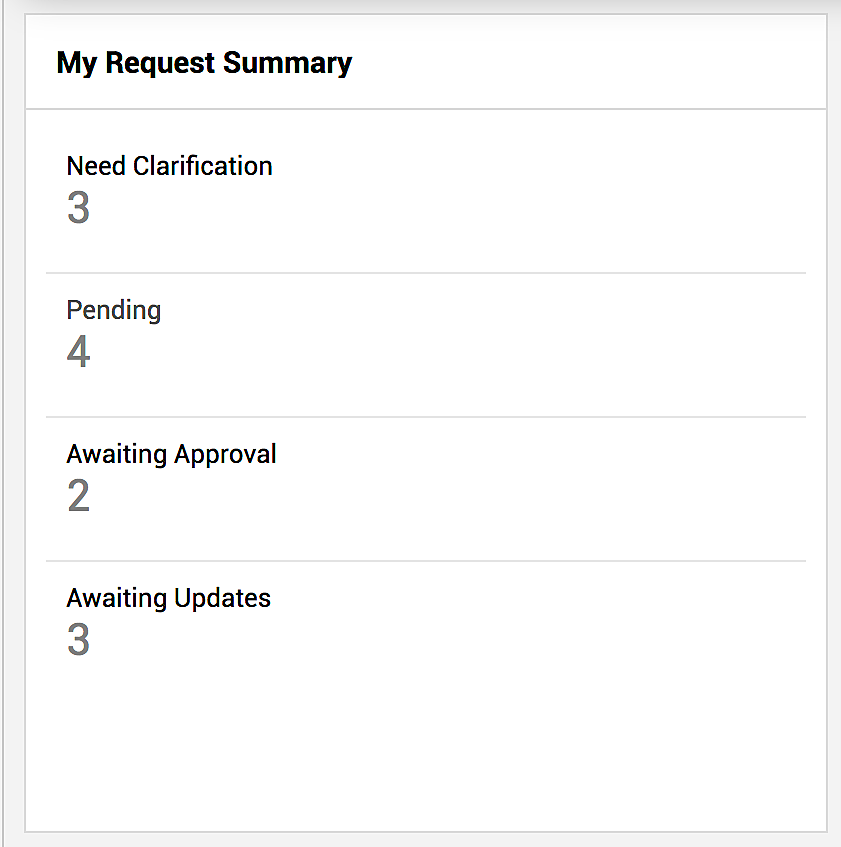The image size is (841, 847).
Task: Click divider between Pending and Awaiting Approval
Action: point(425,416)
